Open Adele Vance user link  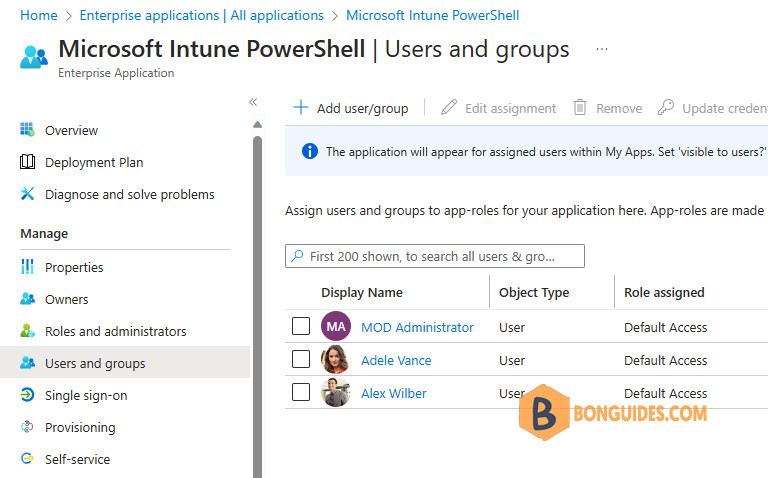click(x=396, y=360)
